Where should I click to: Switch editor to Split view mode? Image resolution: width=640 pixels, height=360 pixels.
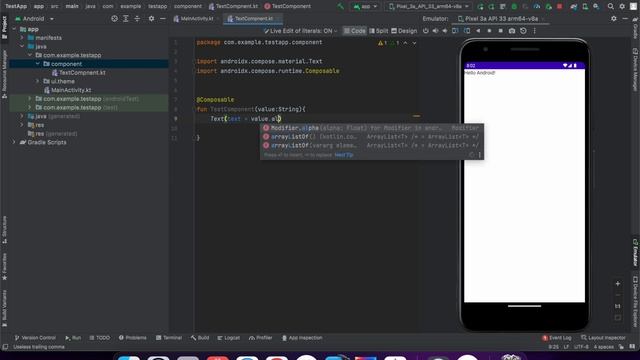379,31
